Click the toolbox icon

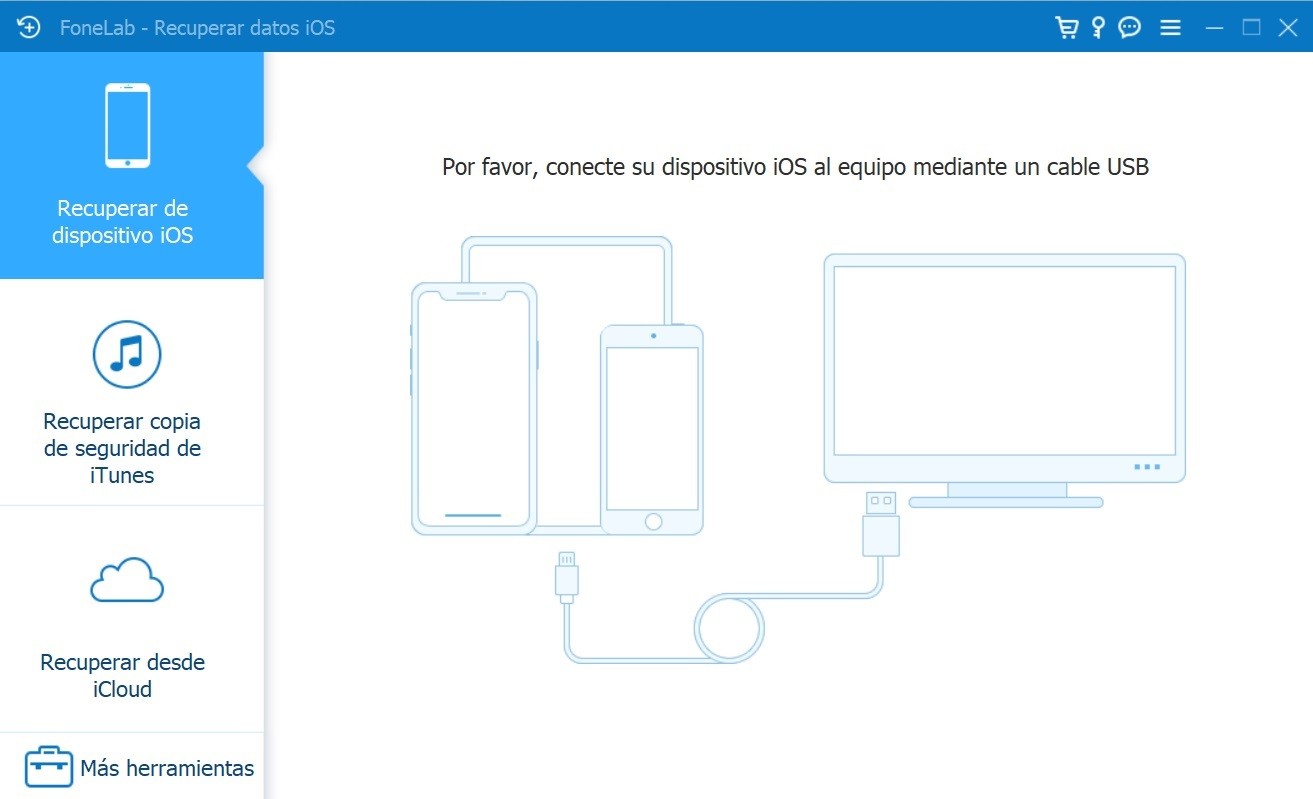(49, 767)
